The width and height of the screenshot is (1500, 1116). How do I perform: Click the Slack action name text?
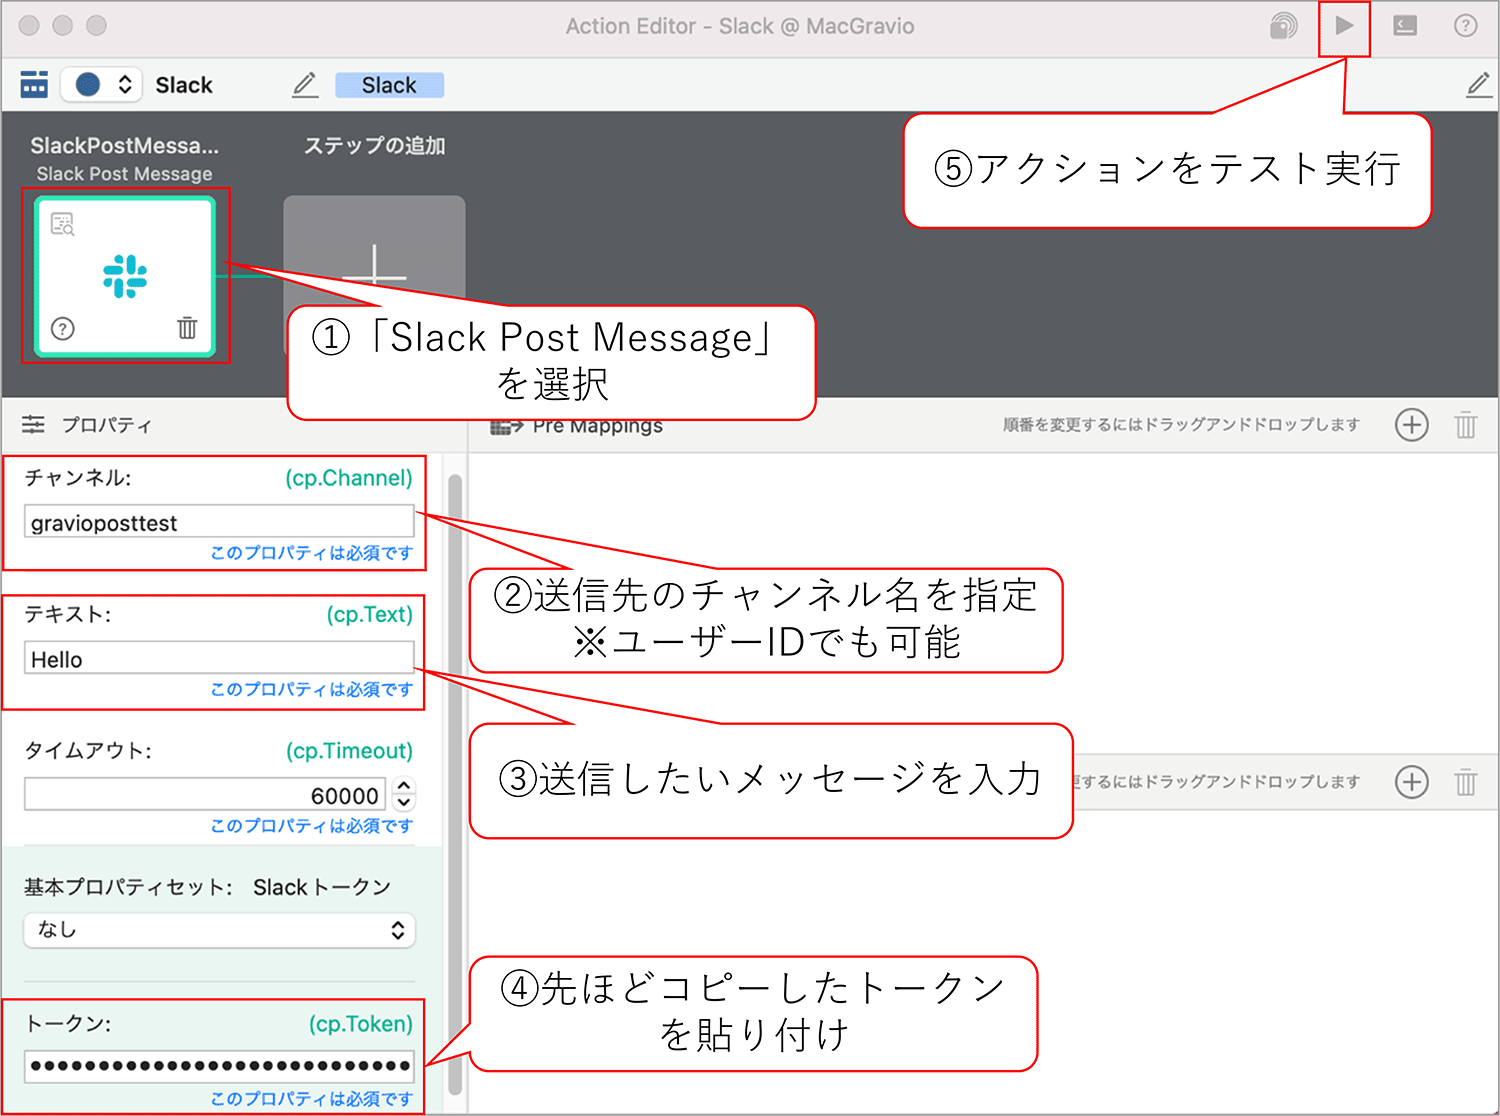pyautogui.click(x=184, y=85)
